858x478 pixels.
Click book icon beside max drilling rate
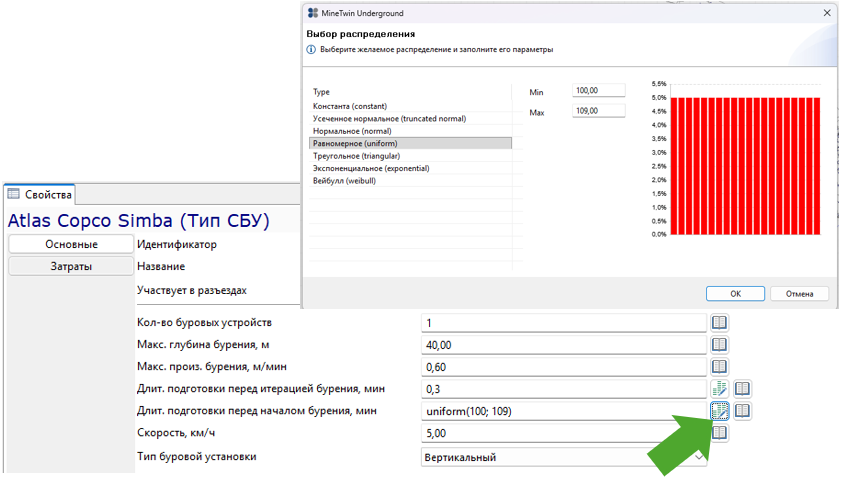tap(720, 366)
